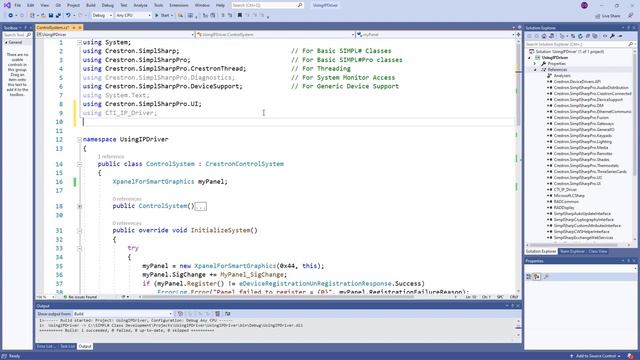Click the 1 reference CodeLens link above ControlSystem class
The image size is (640, 360).
click(x=111, y=156)
